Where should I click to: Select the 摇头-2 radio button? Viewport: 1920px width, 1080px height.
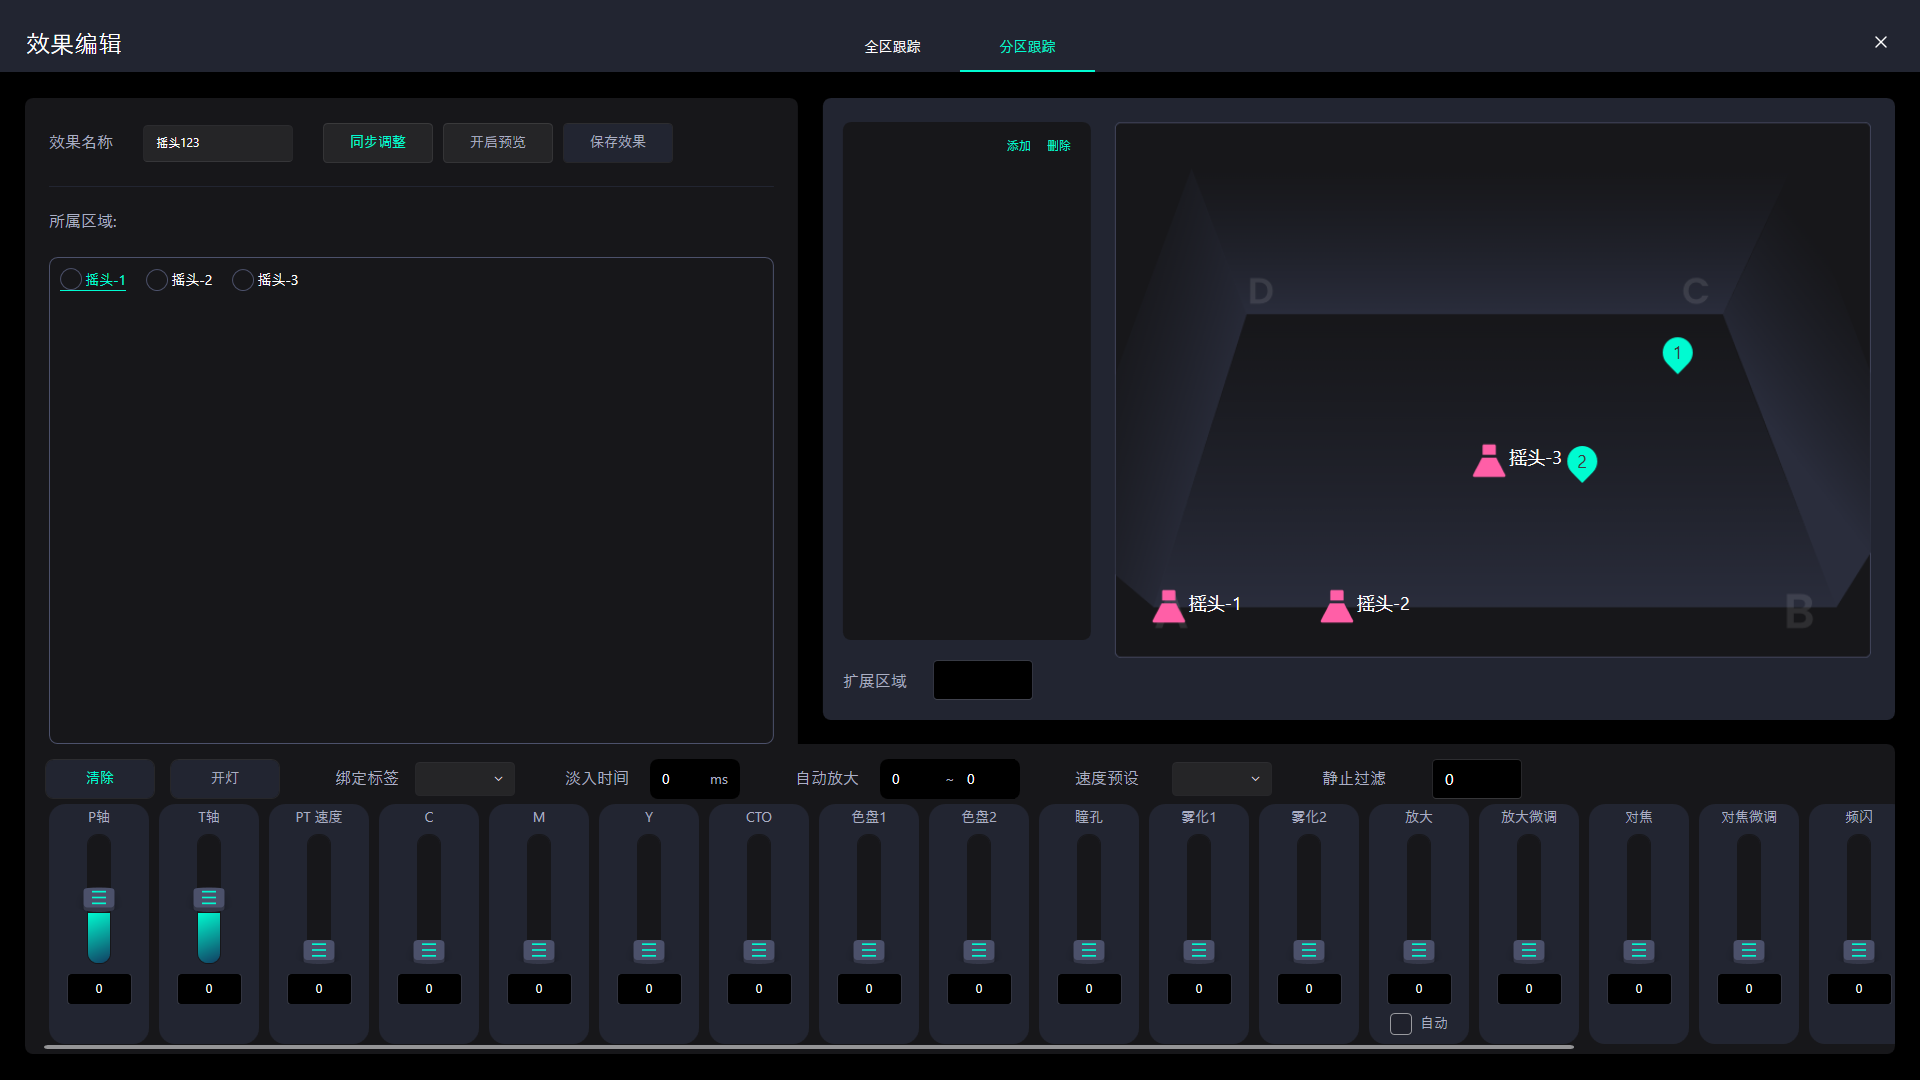point(157,280)
